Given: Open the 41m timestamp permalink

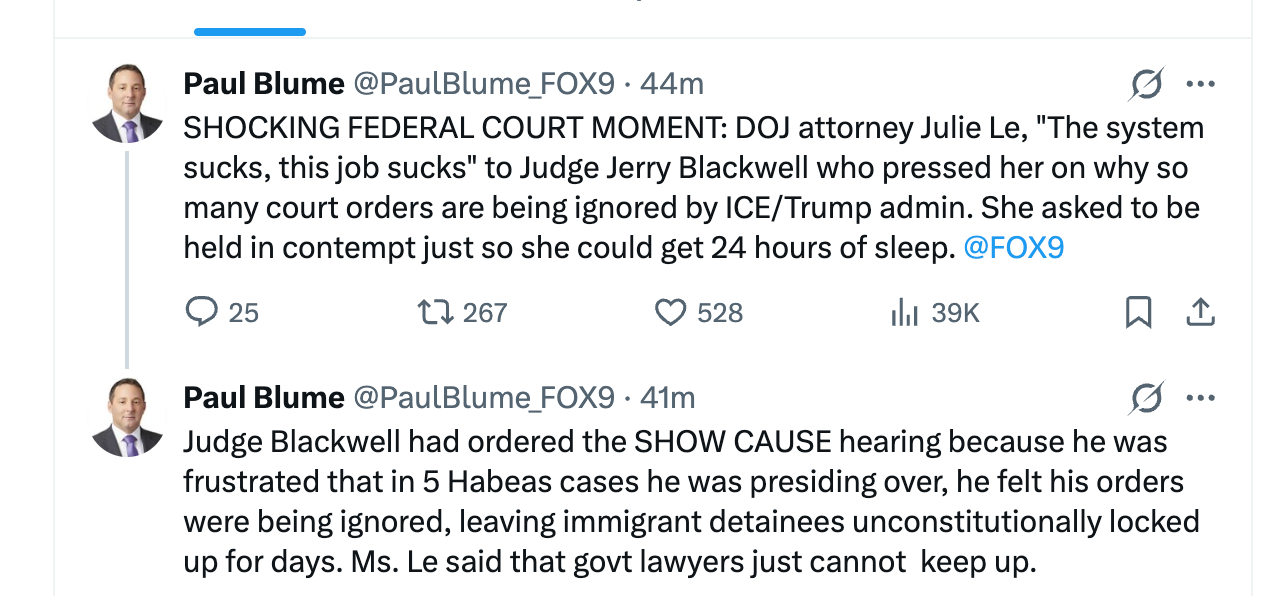Looking at the screenshot, I should pyautogui.click(x=667, y=398).
